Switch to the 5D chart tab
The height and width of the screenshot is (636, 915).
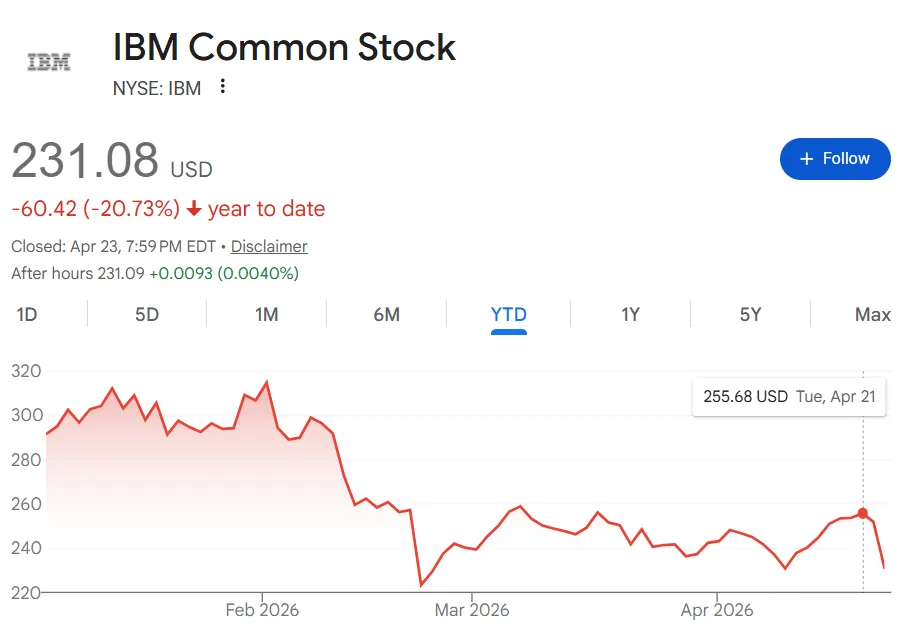point(147,315)
